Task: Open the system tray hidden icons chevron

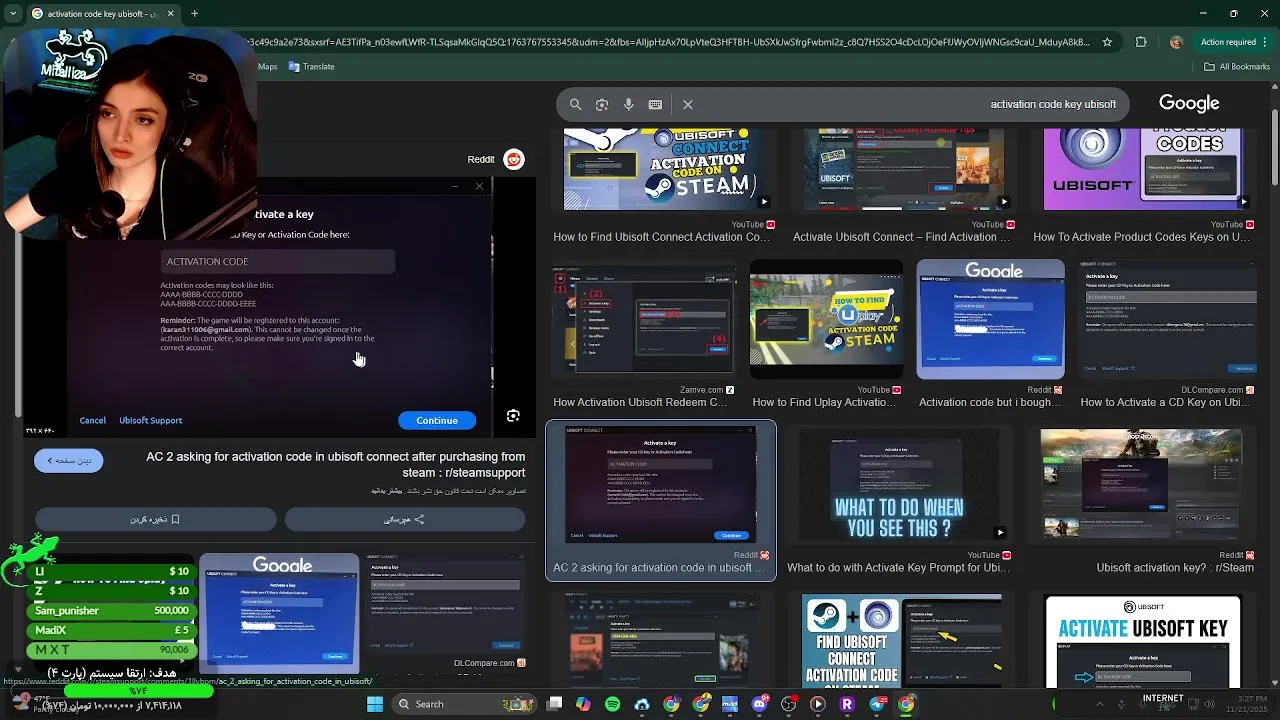Action: (x=1099, y=704)
